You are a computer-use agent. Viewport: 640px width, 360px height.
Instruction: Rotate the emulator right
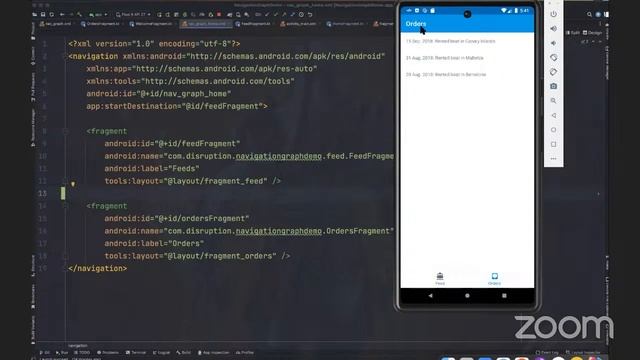pos(553,72)
